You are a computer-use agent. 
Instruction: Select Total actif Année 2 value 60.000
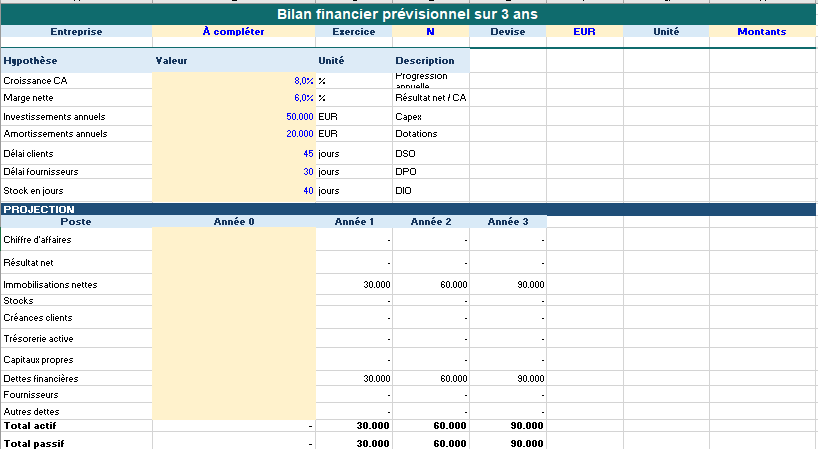pyautogui.click(x=430, y=426)
